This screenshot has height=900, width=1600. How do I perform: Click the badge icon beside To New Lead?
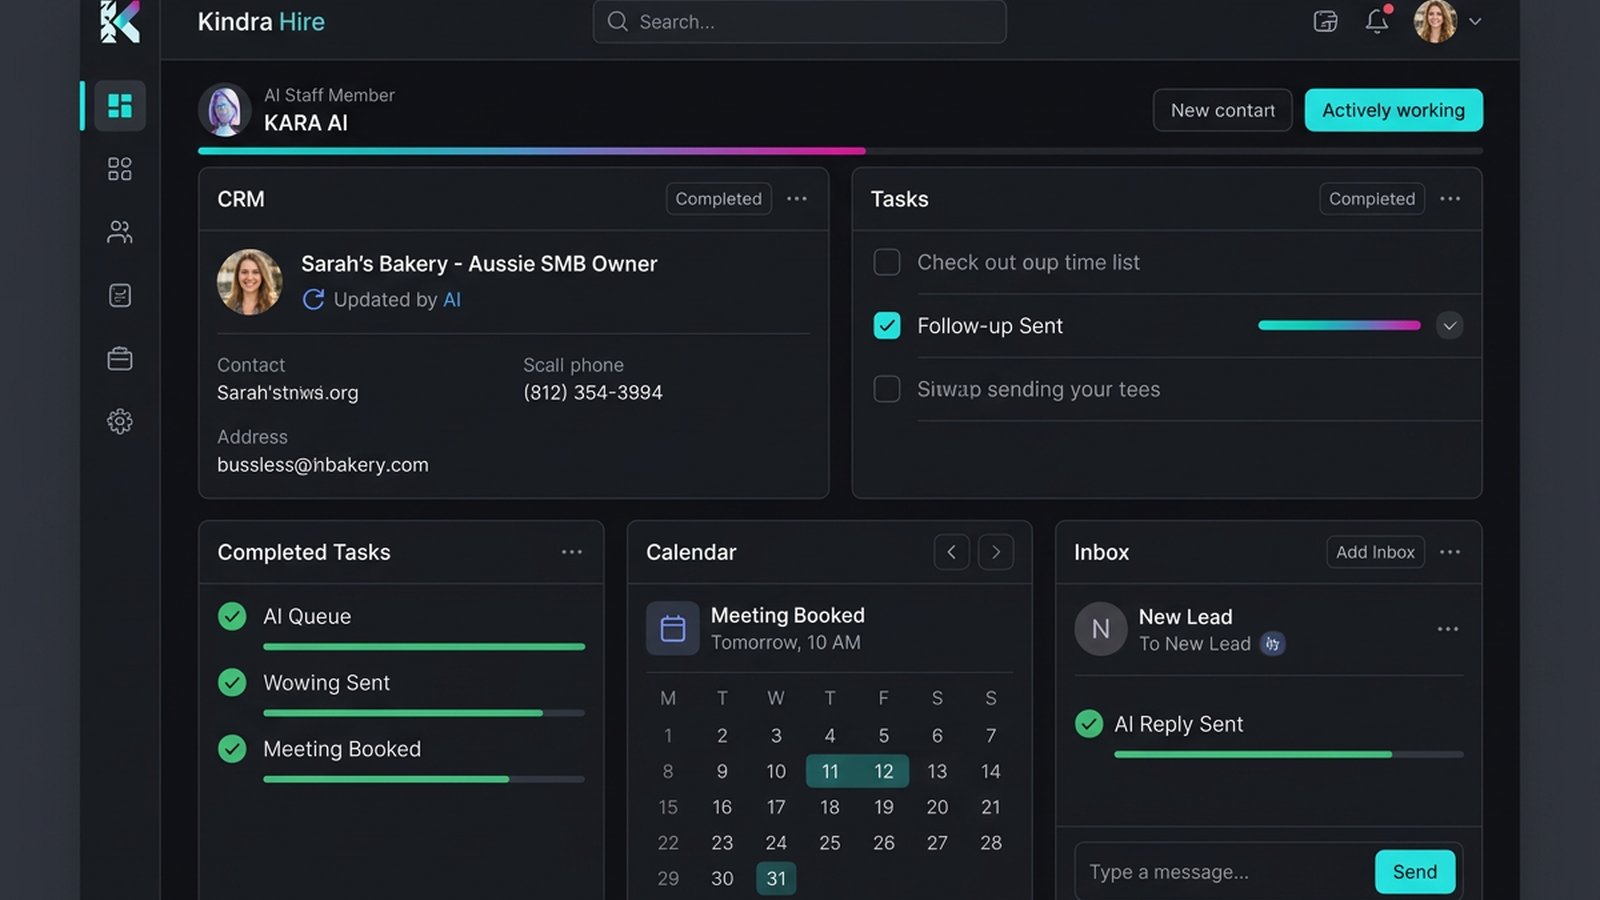pos(1273,644)
